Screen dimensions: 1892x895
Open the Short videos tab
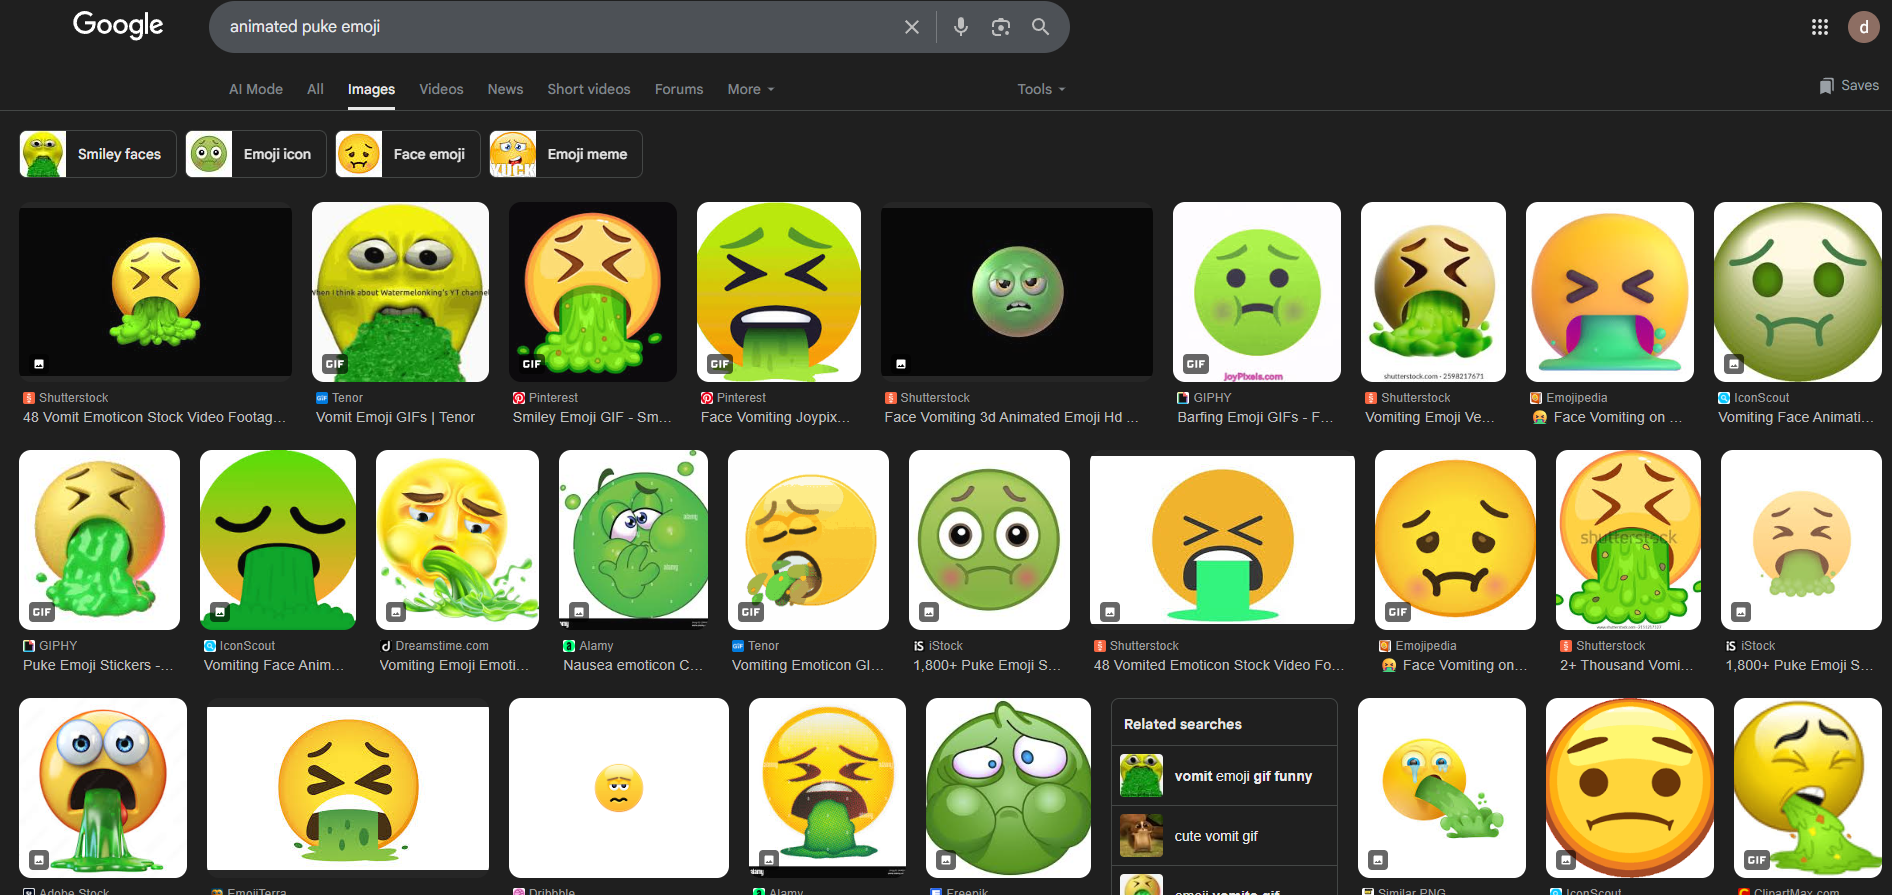tap(589, 89)
